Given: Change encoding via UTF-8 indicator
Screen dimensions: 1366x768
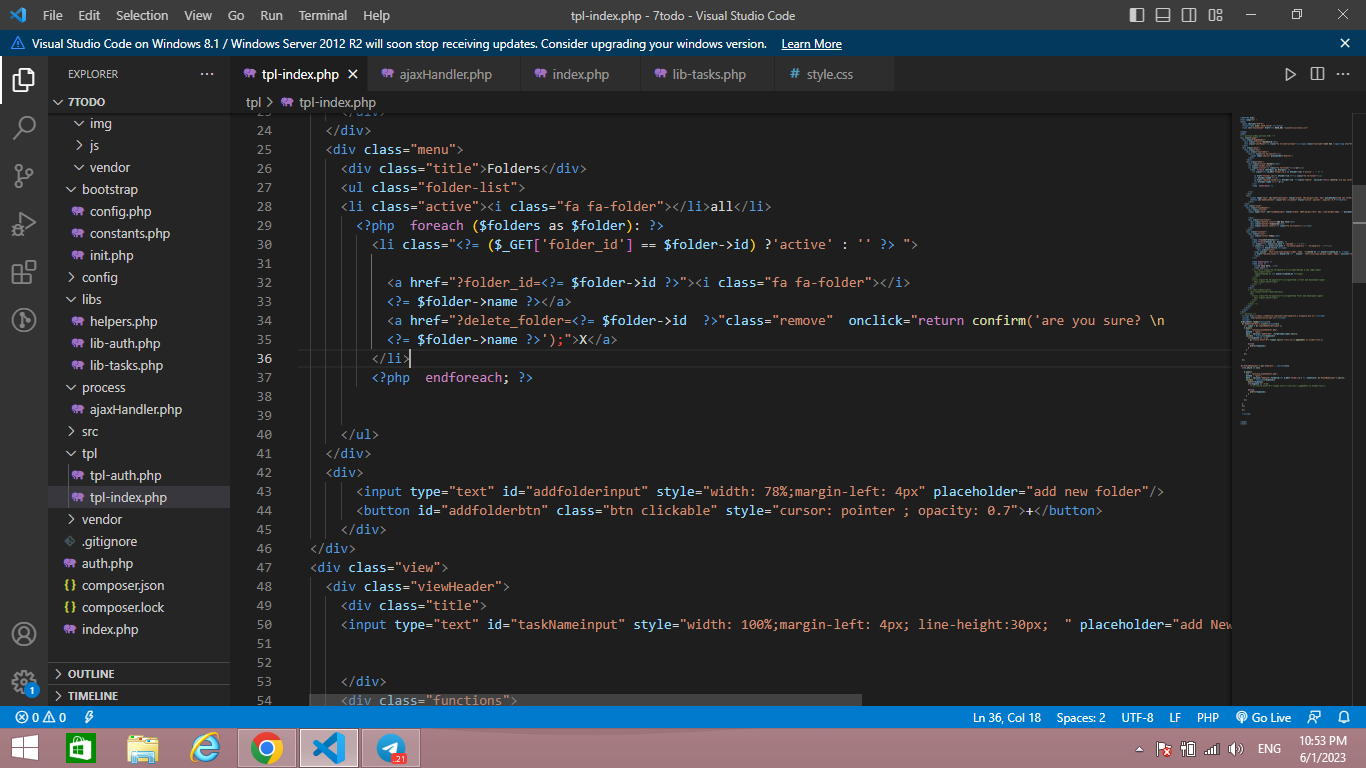Looking at the screenshot, I should 1137,717.
